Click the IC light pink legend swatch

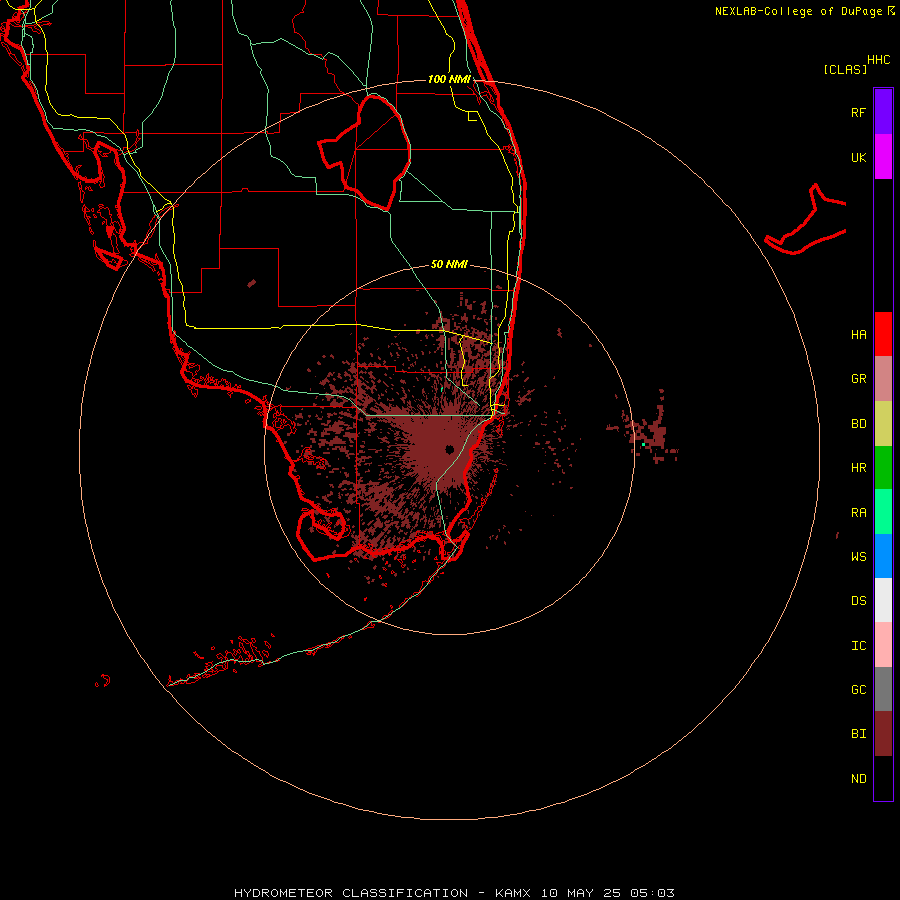[x=883, y=645]
